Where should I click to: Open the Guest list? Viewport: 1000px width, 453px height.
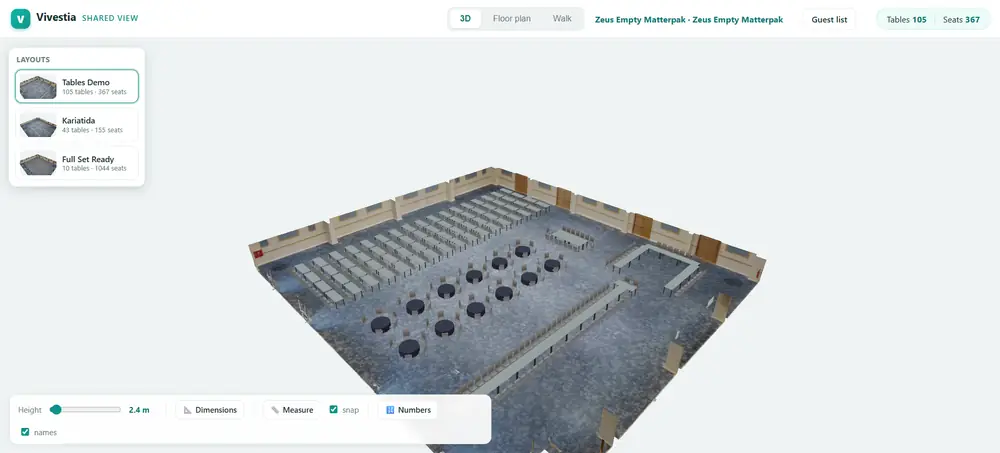click(x=829, y=19)
